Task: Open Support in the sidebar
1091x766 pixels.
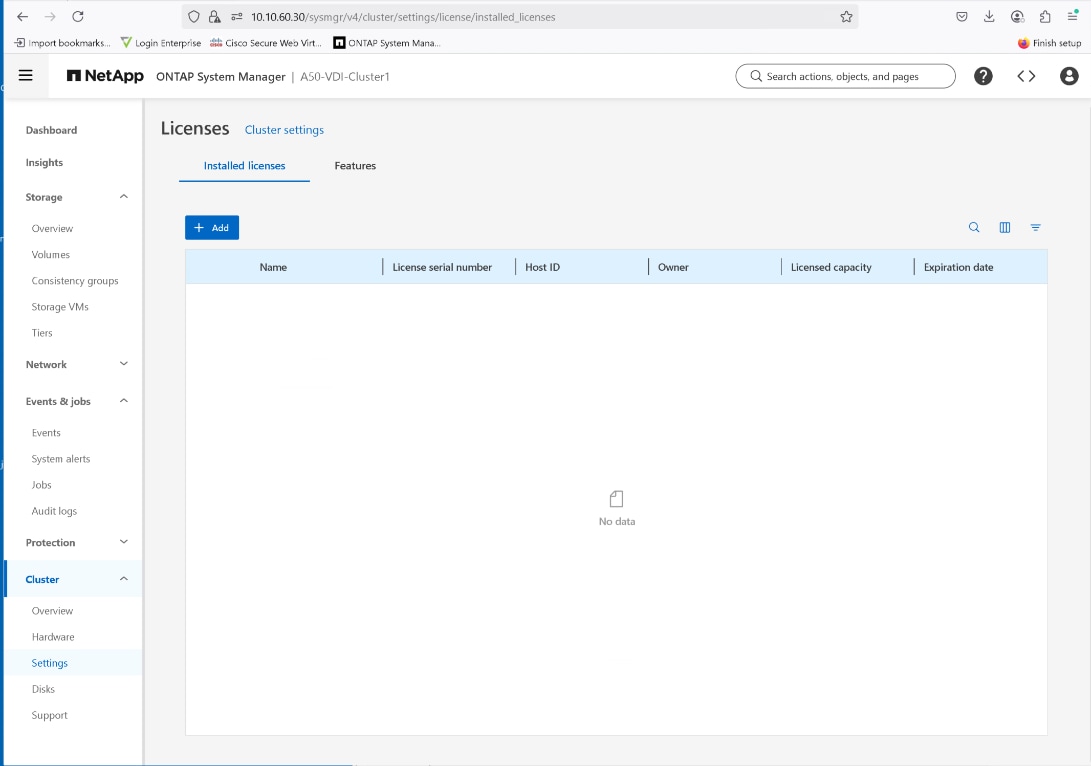Action: 49,715
